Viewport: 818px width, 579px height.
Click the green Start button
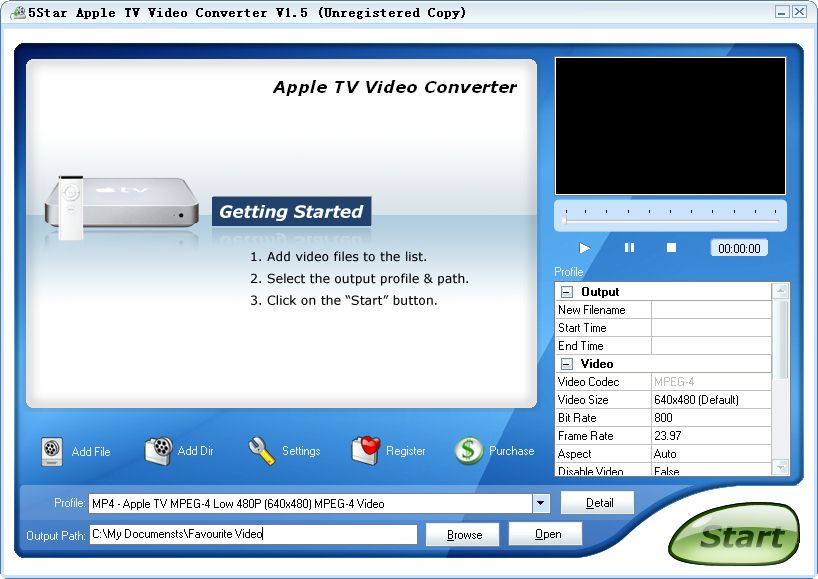click(734, 534)
